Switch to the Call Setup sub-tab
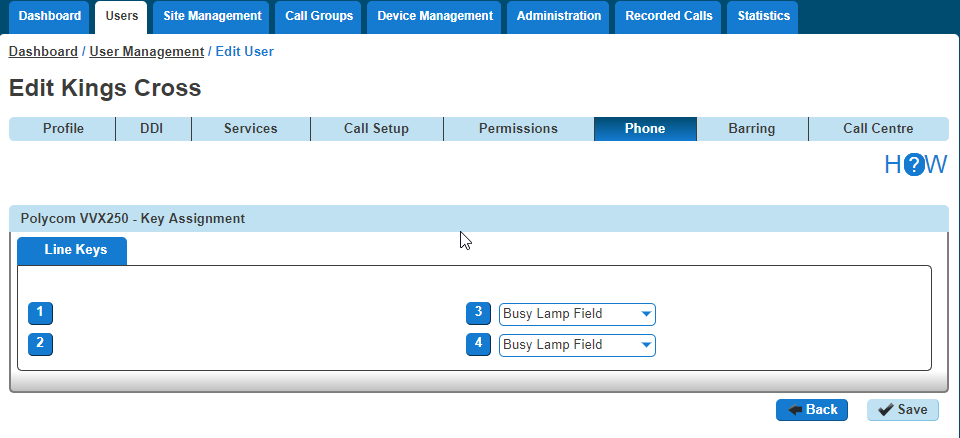Image resolution: width=960 pixels, height=438 pixels. point(377,129)
